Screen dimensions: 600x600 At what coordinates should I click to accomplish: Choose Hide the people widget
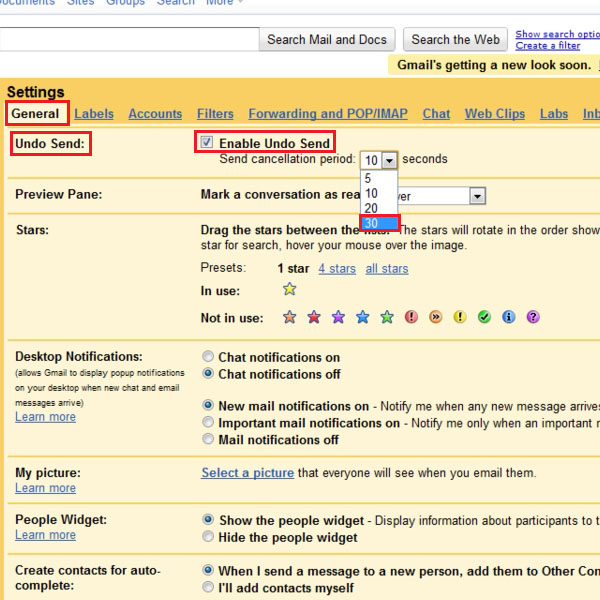pyautogui.click(x=208, y=536)
